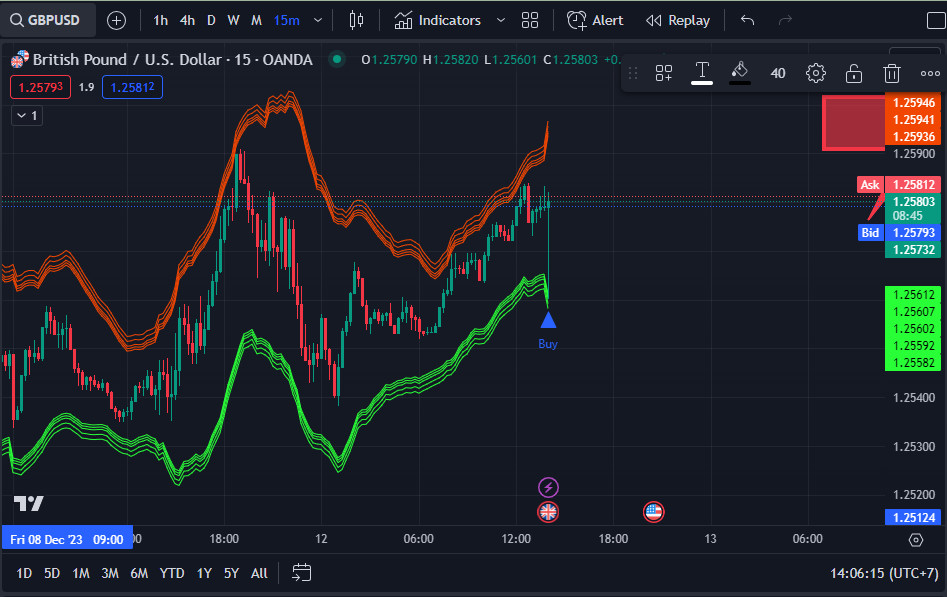Viewport: 947px width, 597px height.
Task: Select the YTD date range
Action: (172, 573)
